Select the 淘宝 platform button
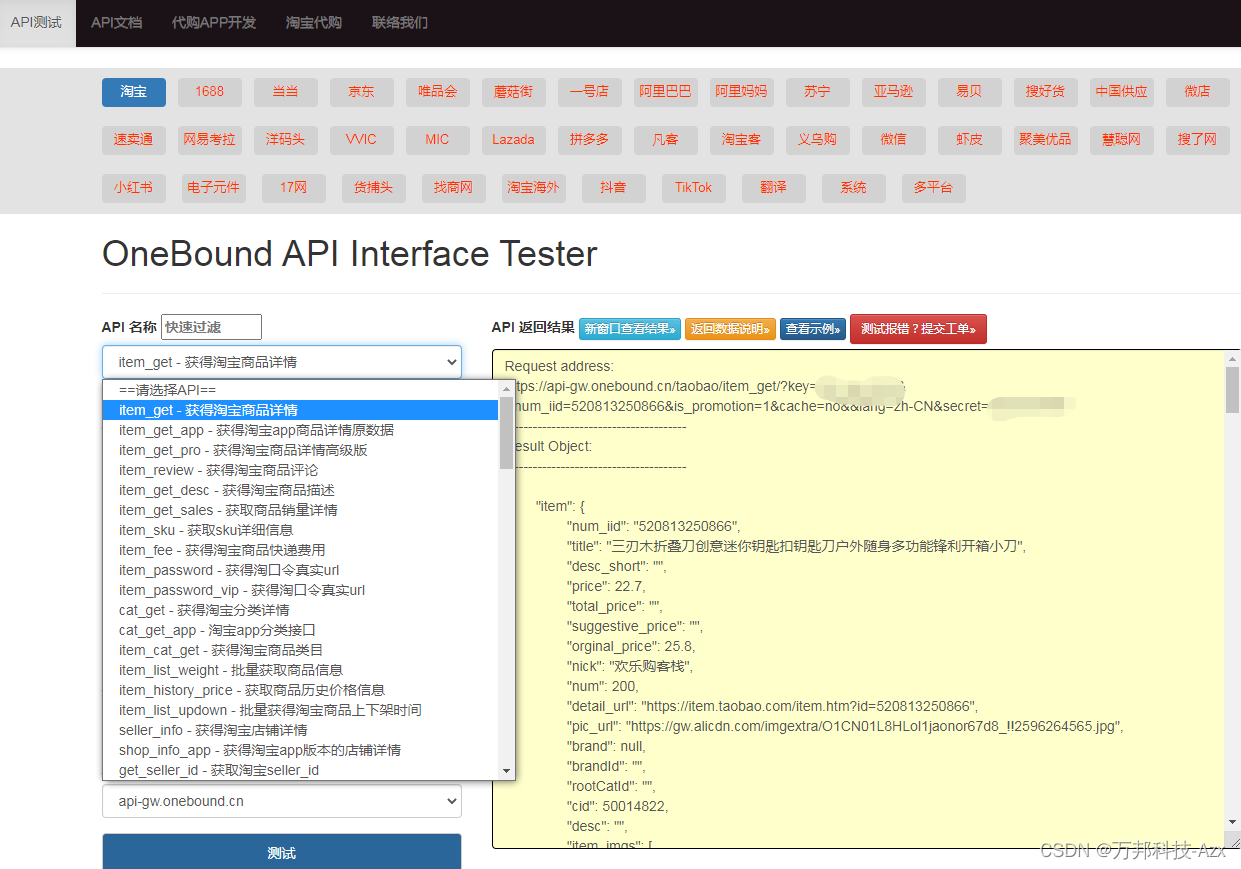Image resolution: width=1241 pixels, height=869 pixels. 134,92
